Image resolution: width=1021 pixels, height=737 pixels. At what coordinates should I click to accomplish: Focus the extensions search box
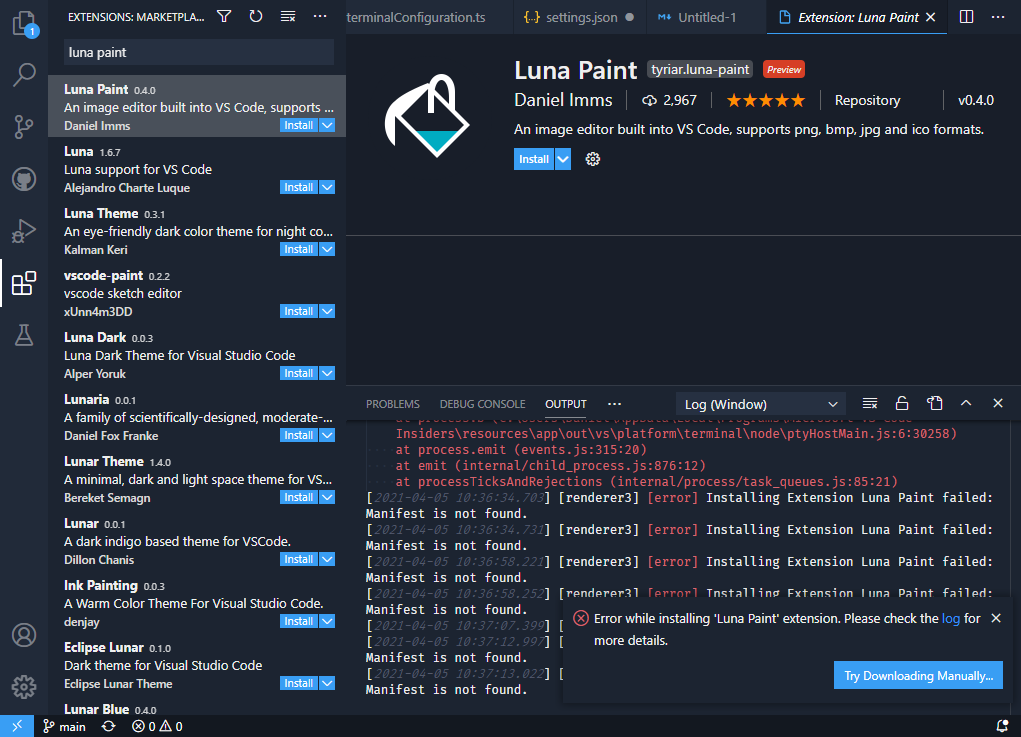[x=199, y=52]
